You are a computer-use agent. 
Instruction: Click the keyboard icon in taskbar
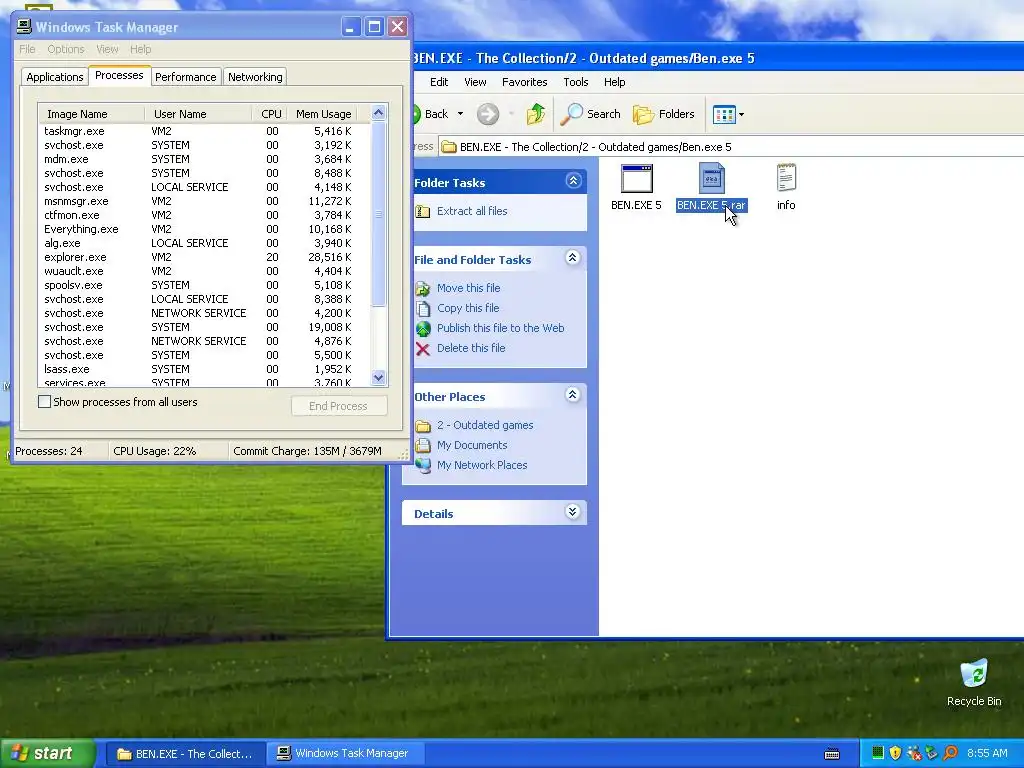(832, 754)
